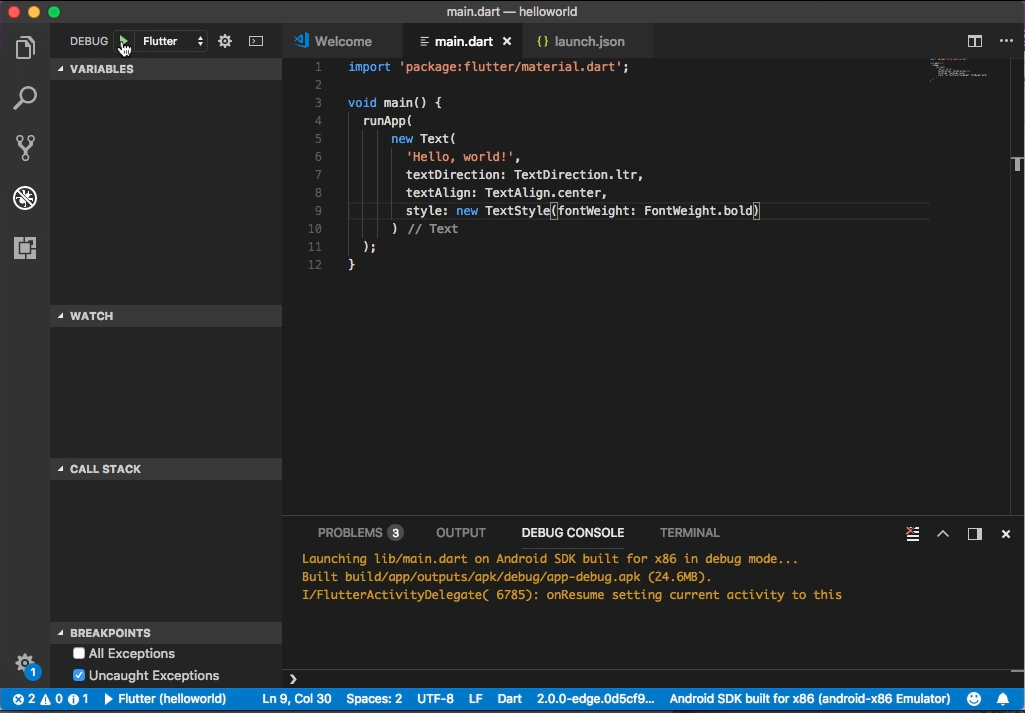
Task: Click the code minimap in editor
Action: 958,69
